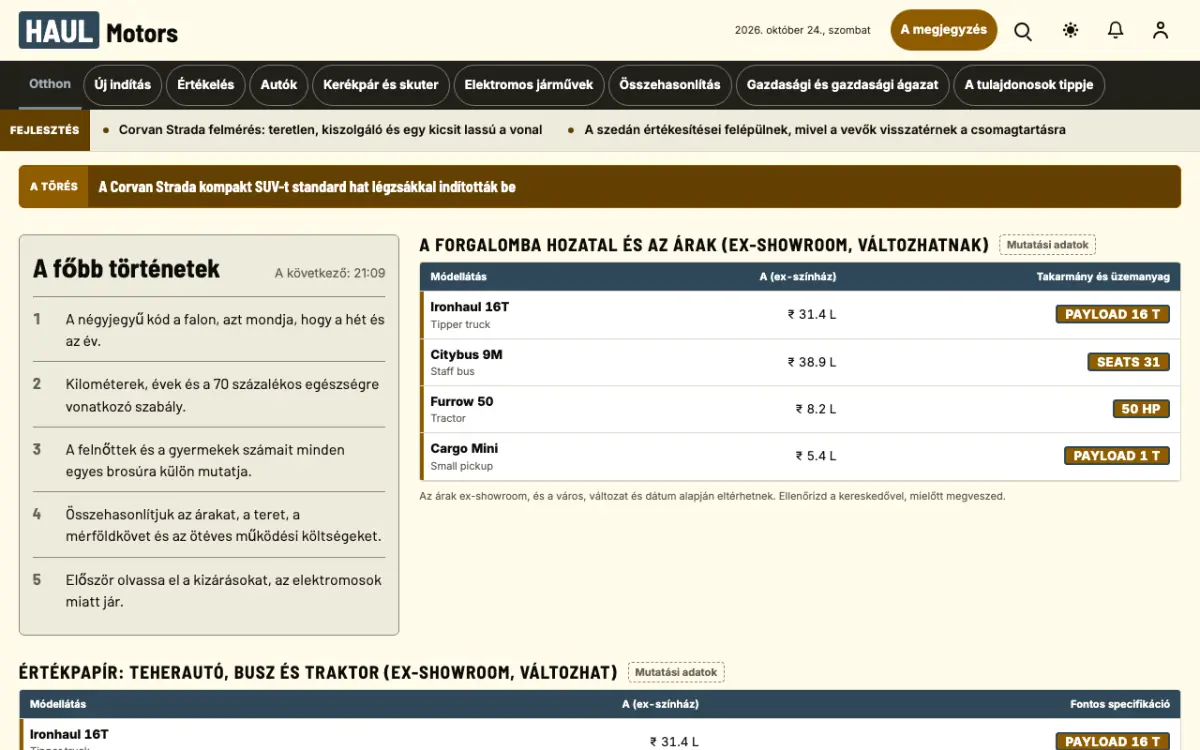Open the Új indítás menu item
This screenshot has width=1200, height=750.
123,85
